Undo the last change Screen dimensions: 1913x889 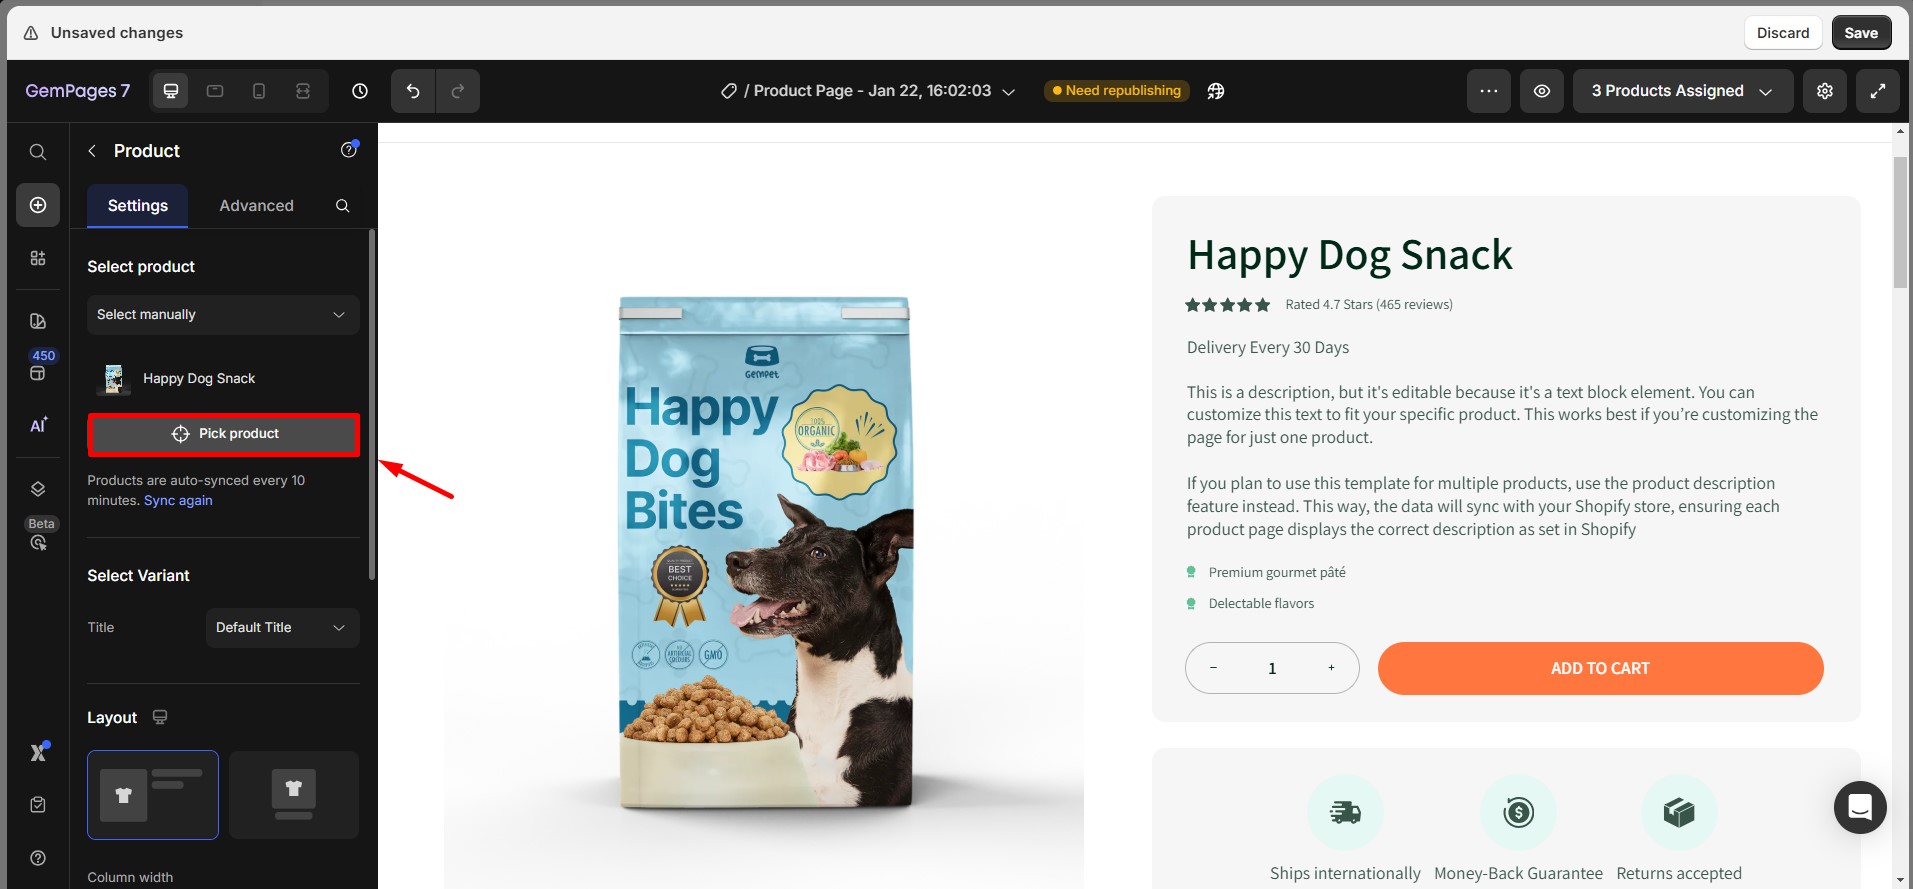413,91
